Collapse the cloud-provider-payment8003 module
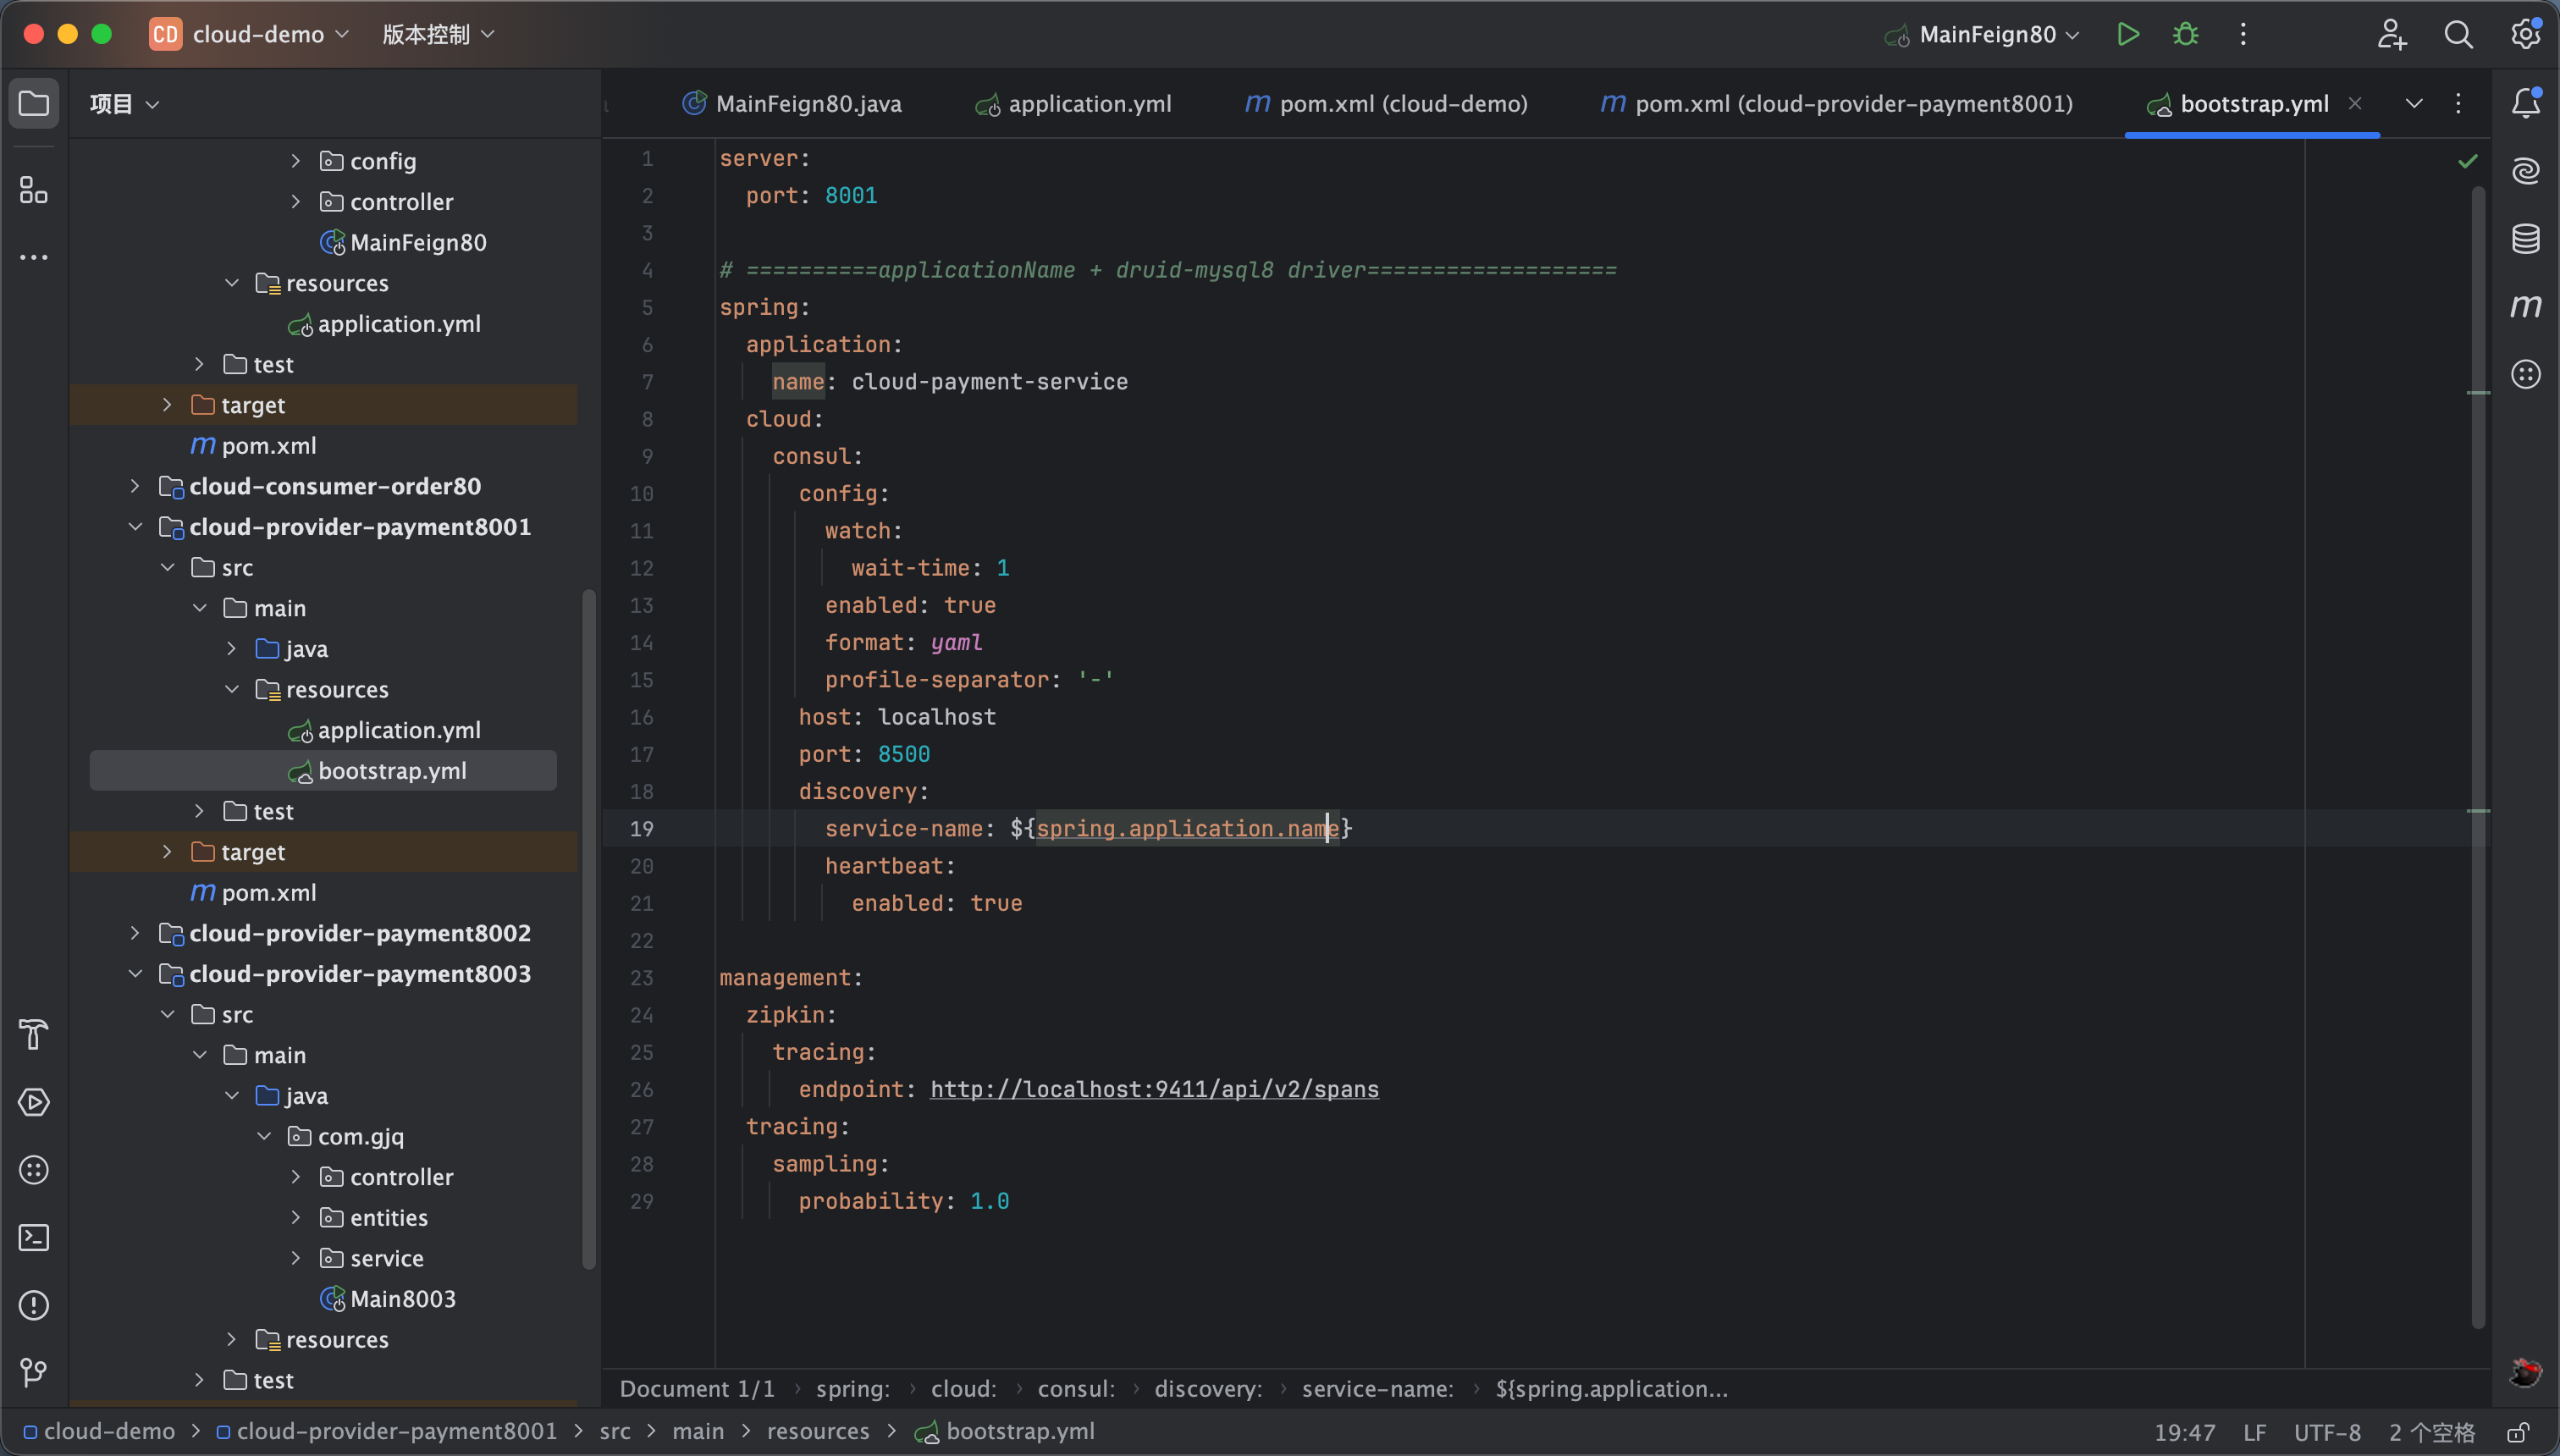The width and height of the screenshot is (2560, 1456). (135, 974)
